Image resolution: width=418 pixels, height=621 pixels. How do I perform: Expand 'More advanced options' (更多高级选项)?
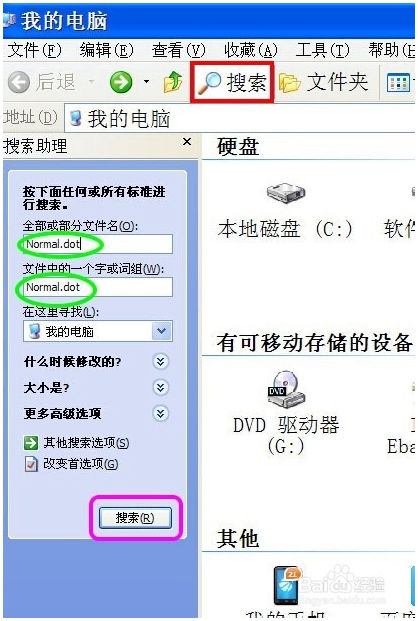pos(160,413)
